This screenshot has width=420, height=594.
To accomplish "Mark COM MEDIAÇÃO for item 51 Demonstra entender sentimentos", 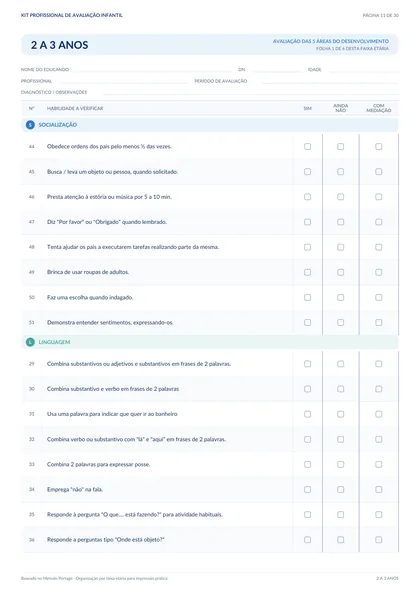I will (x=379, y=322).
